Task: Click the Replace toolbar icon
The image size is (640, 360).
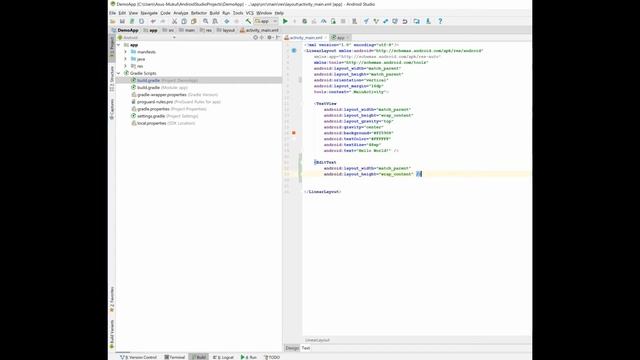Action: (x=215, y=21)
